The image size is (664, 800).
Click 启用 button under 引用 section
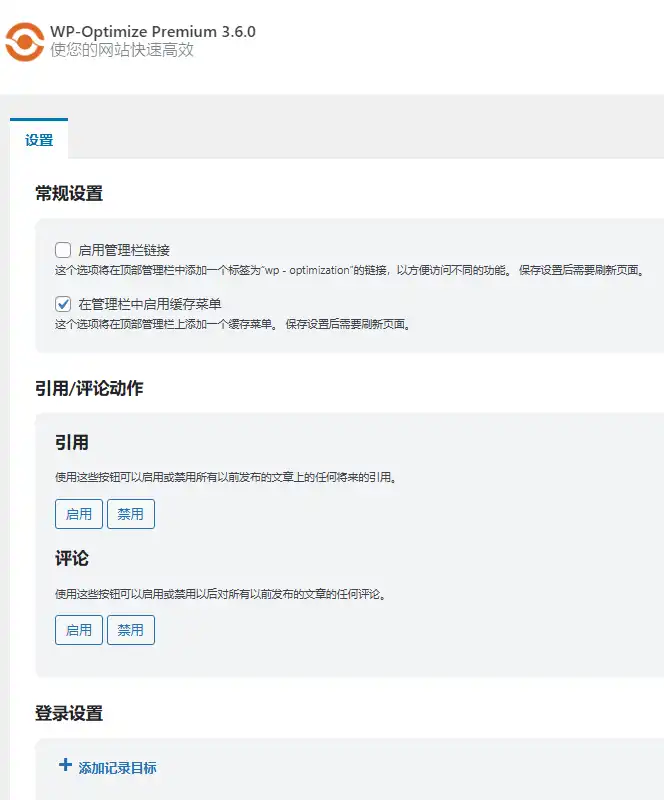click(x=79, y=514)
